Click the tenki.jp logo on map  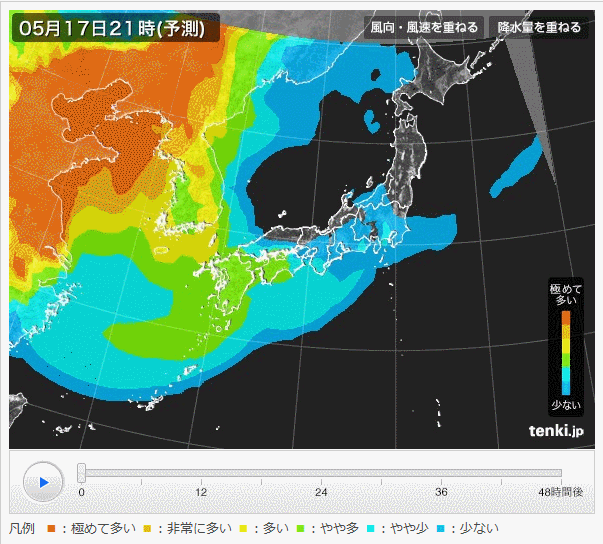pyautogui.click(x=556, y=430)
